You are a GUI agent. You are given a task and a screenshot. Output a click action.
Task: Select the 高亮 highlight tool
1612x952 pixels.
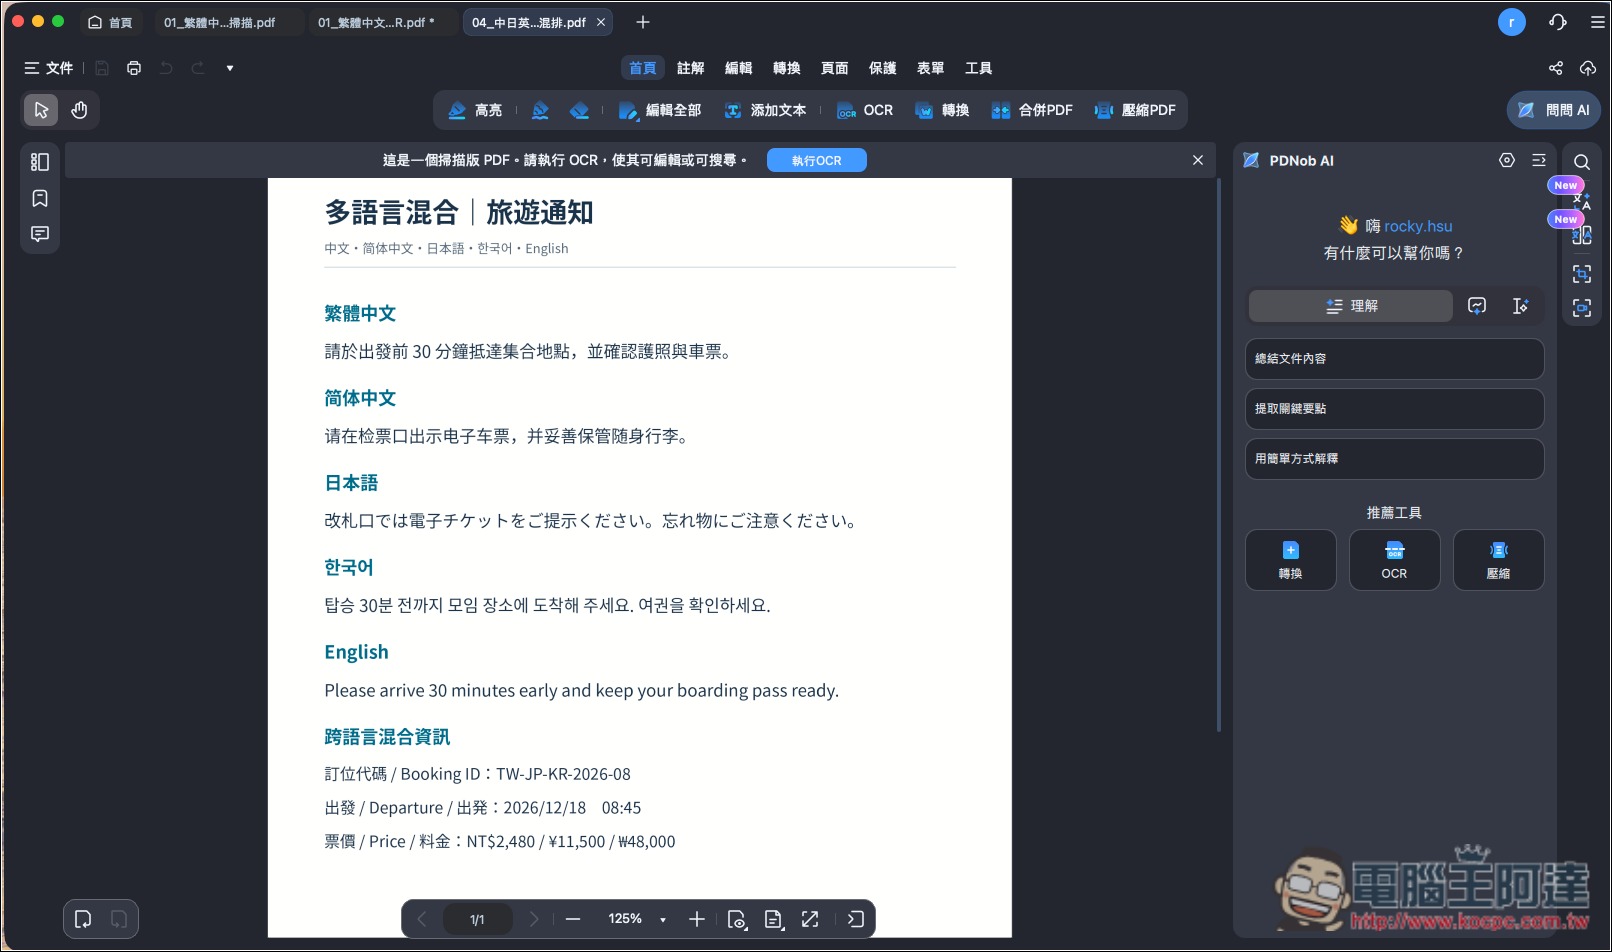(x=476, y=110)
